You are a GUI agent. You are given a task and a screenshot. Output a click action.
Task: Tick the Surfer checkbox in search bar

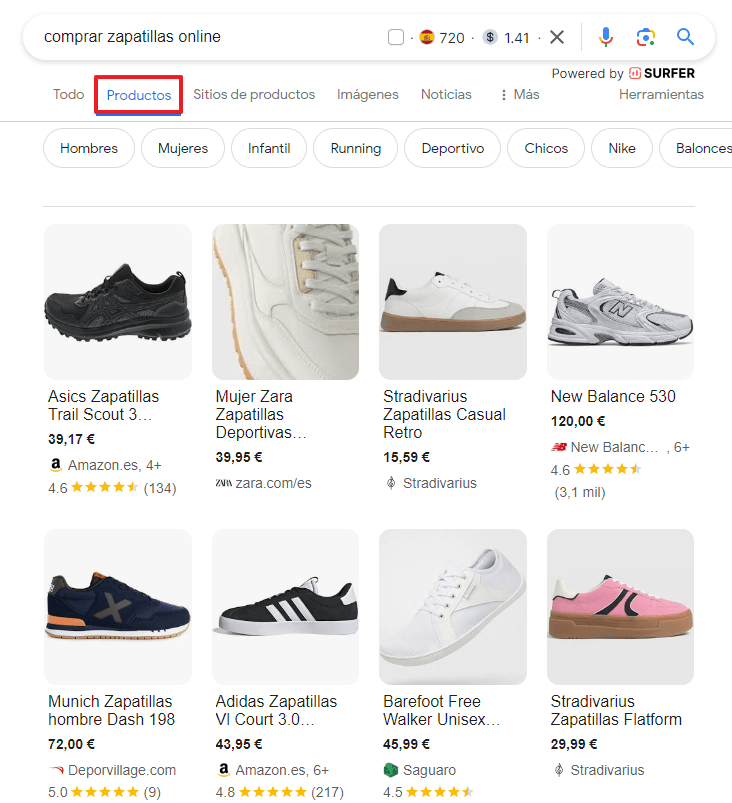click(x=396, y=37)
